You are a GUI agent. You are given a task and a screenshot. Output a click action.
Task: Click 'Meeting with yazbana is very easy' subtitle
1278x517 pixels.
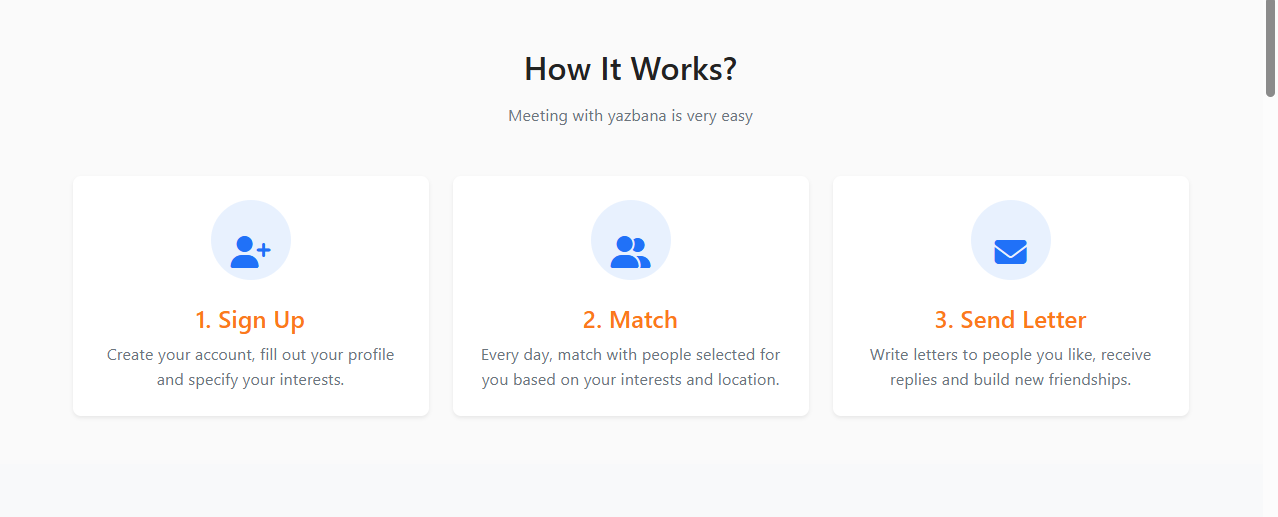click(x=630, y=116)
